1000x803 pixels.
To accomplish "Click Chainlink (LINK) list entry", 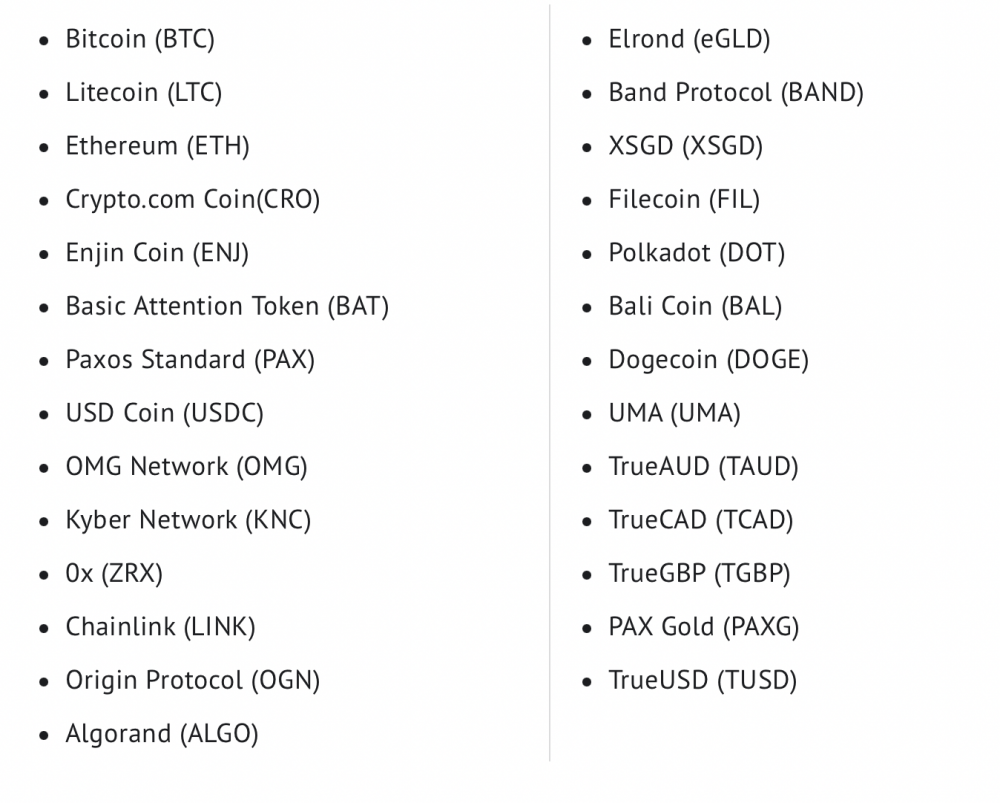I will pos(160,627).
